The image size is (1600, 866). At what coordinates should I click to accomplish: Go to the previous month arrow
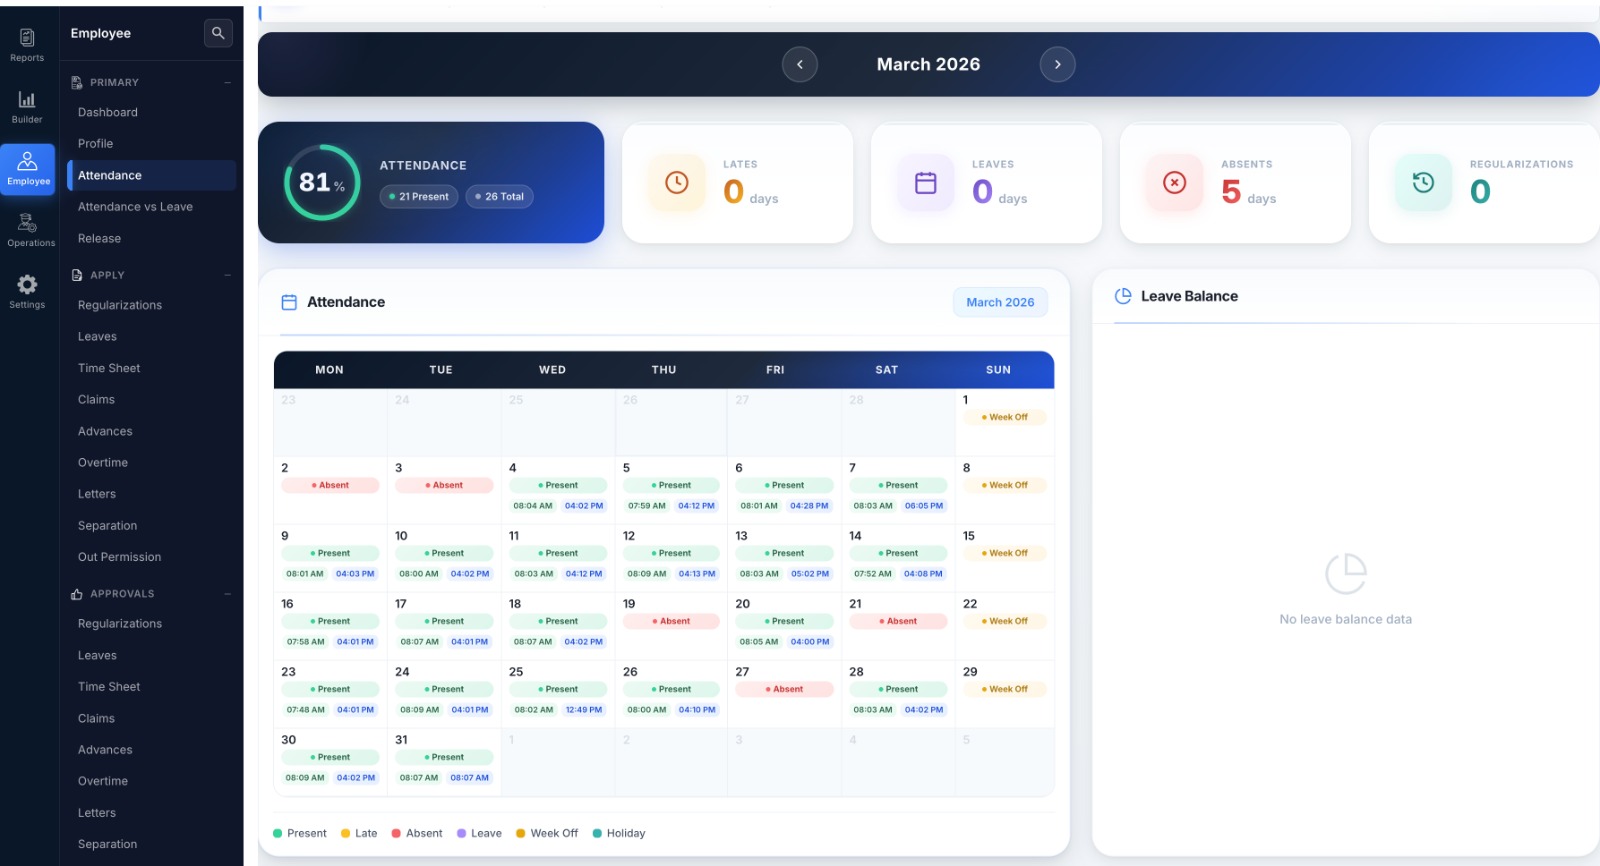800,64
